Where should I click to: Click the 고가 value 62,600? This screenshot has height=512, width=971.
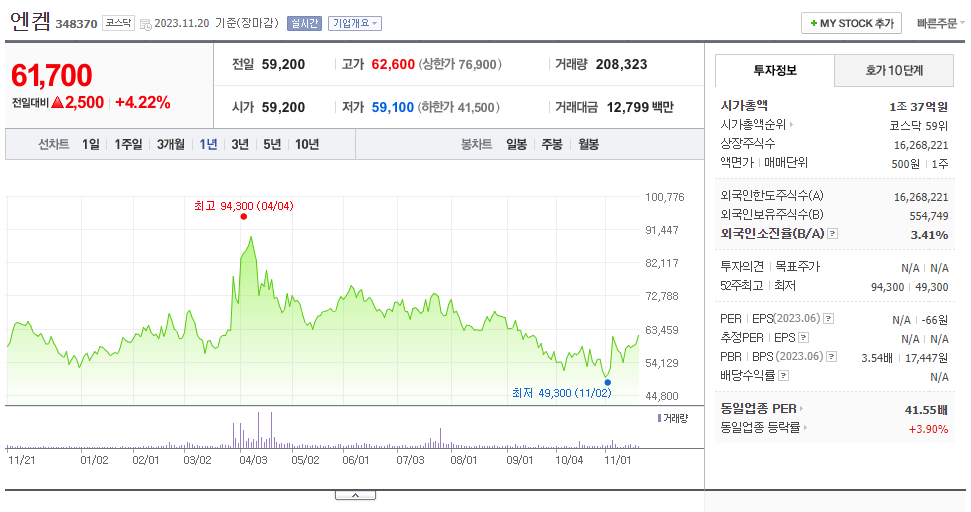point(393,64)
